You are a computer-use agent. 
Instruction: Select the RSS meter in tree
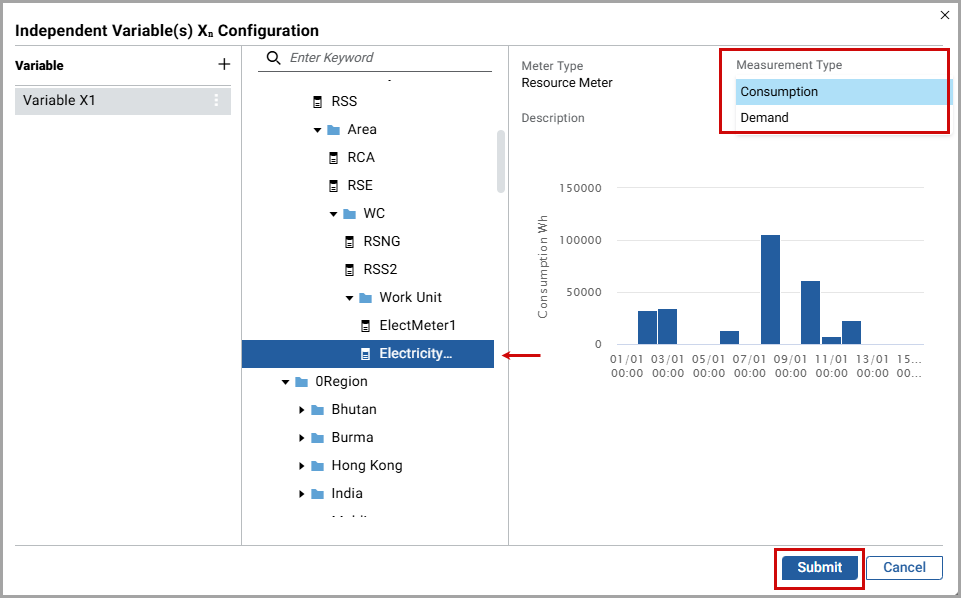click(345, 101)
